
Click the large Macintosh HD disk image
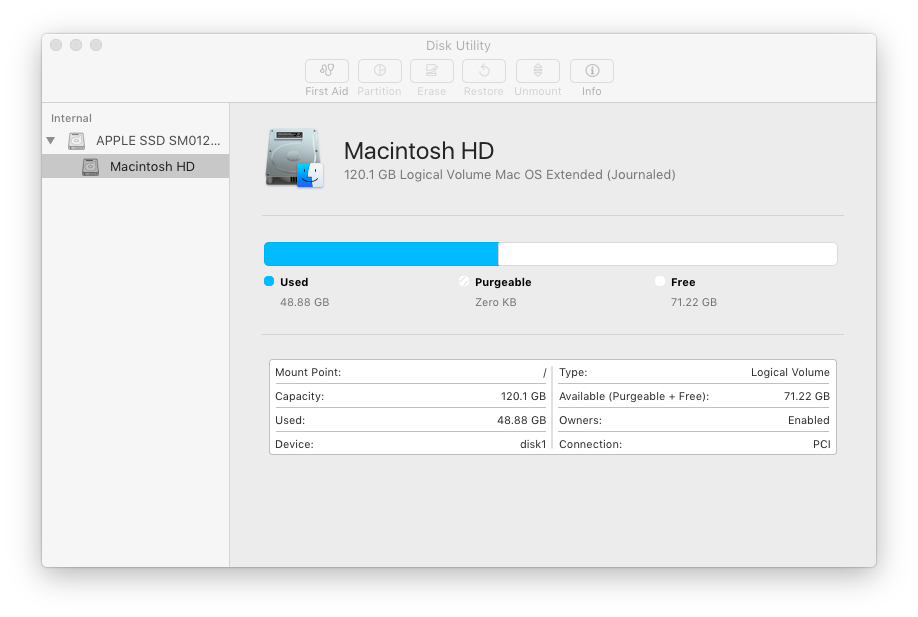pyautogui.click(x=294, y=158)
